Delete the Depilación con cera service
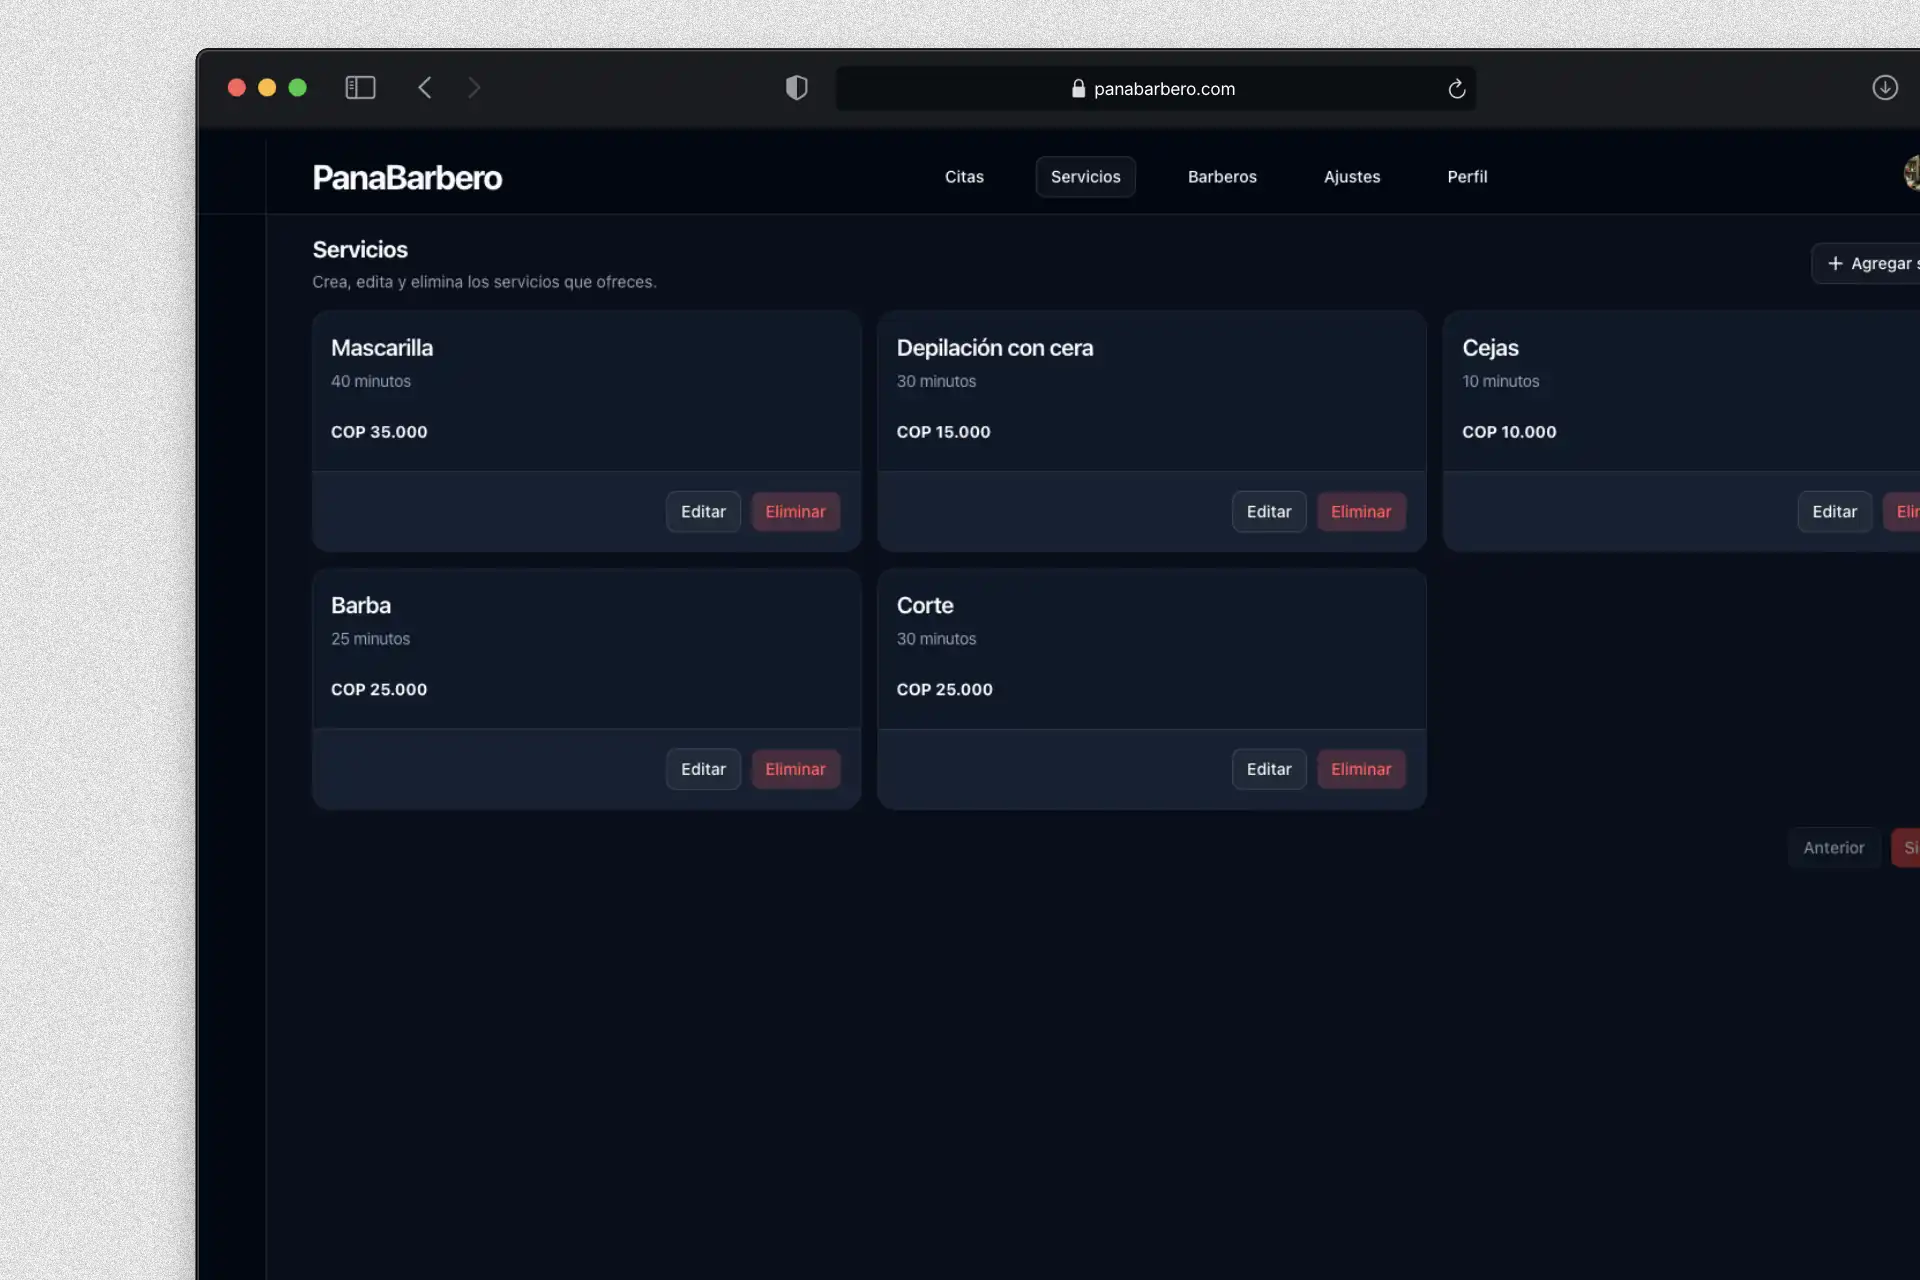 (x=1361, y=512)
